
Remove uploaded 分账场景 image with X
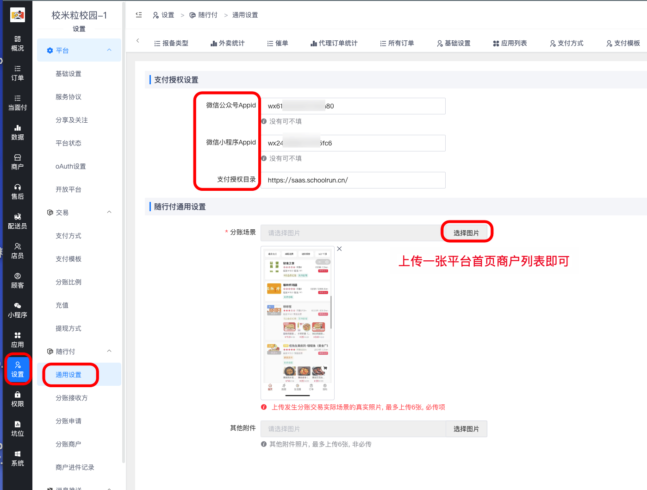[x=339, y=248]
